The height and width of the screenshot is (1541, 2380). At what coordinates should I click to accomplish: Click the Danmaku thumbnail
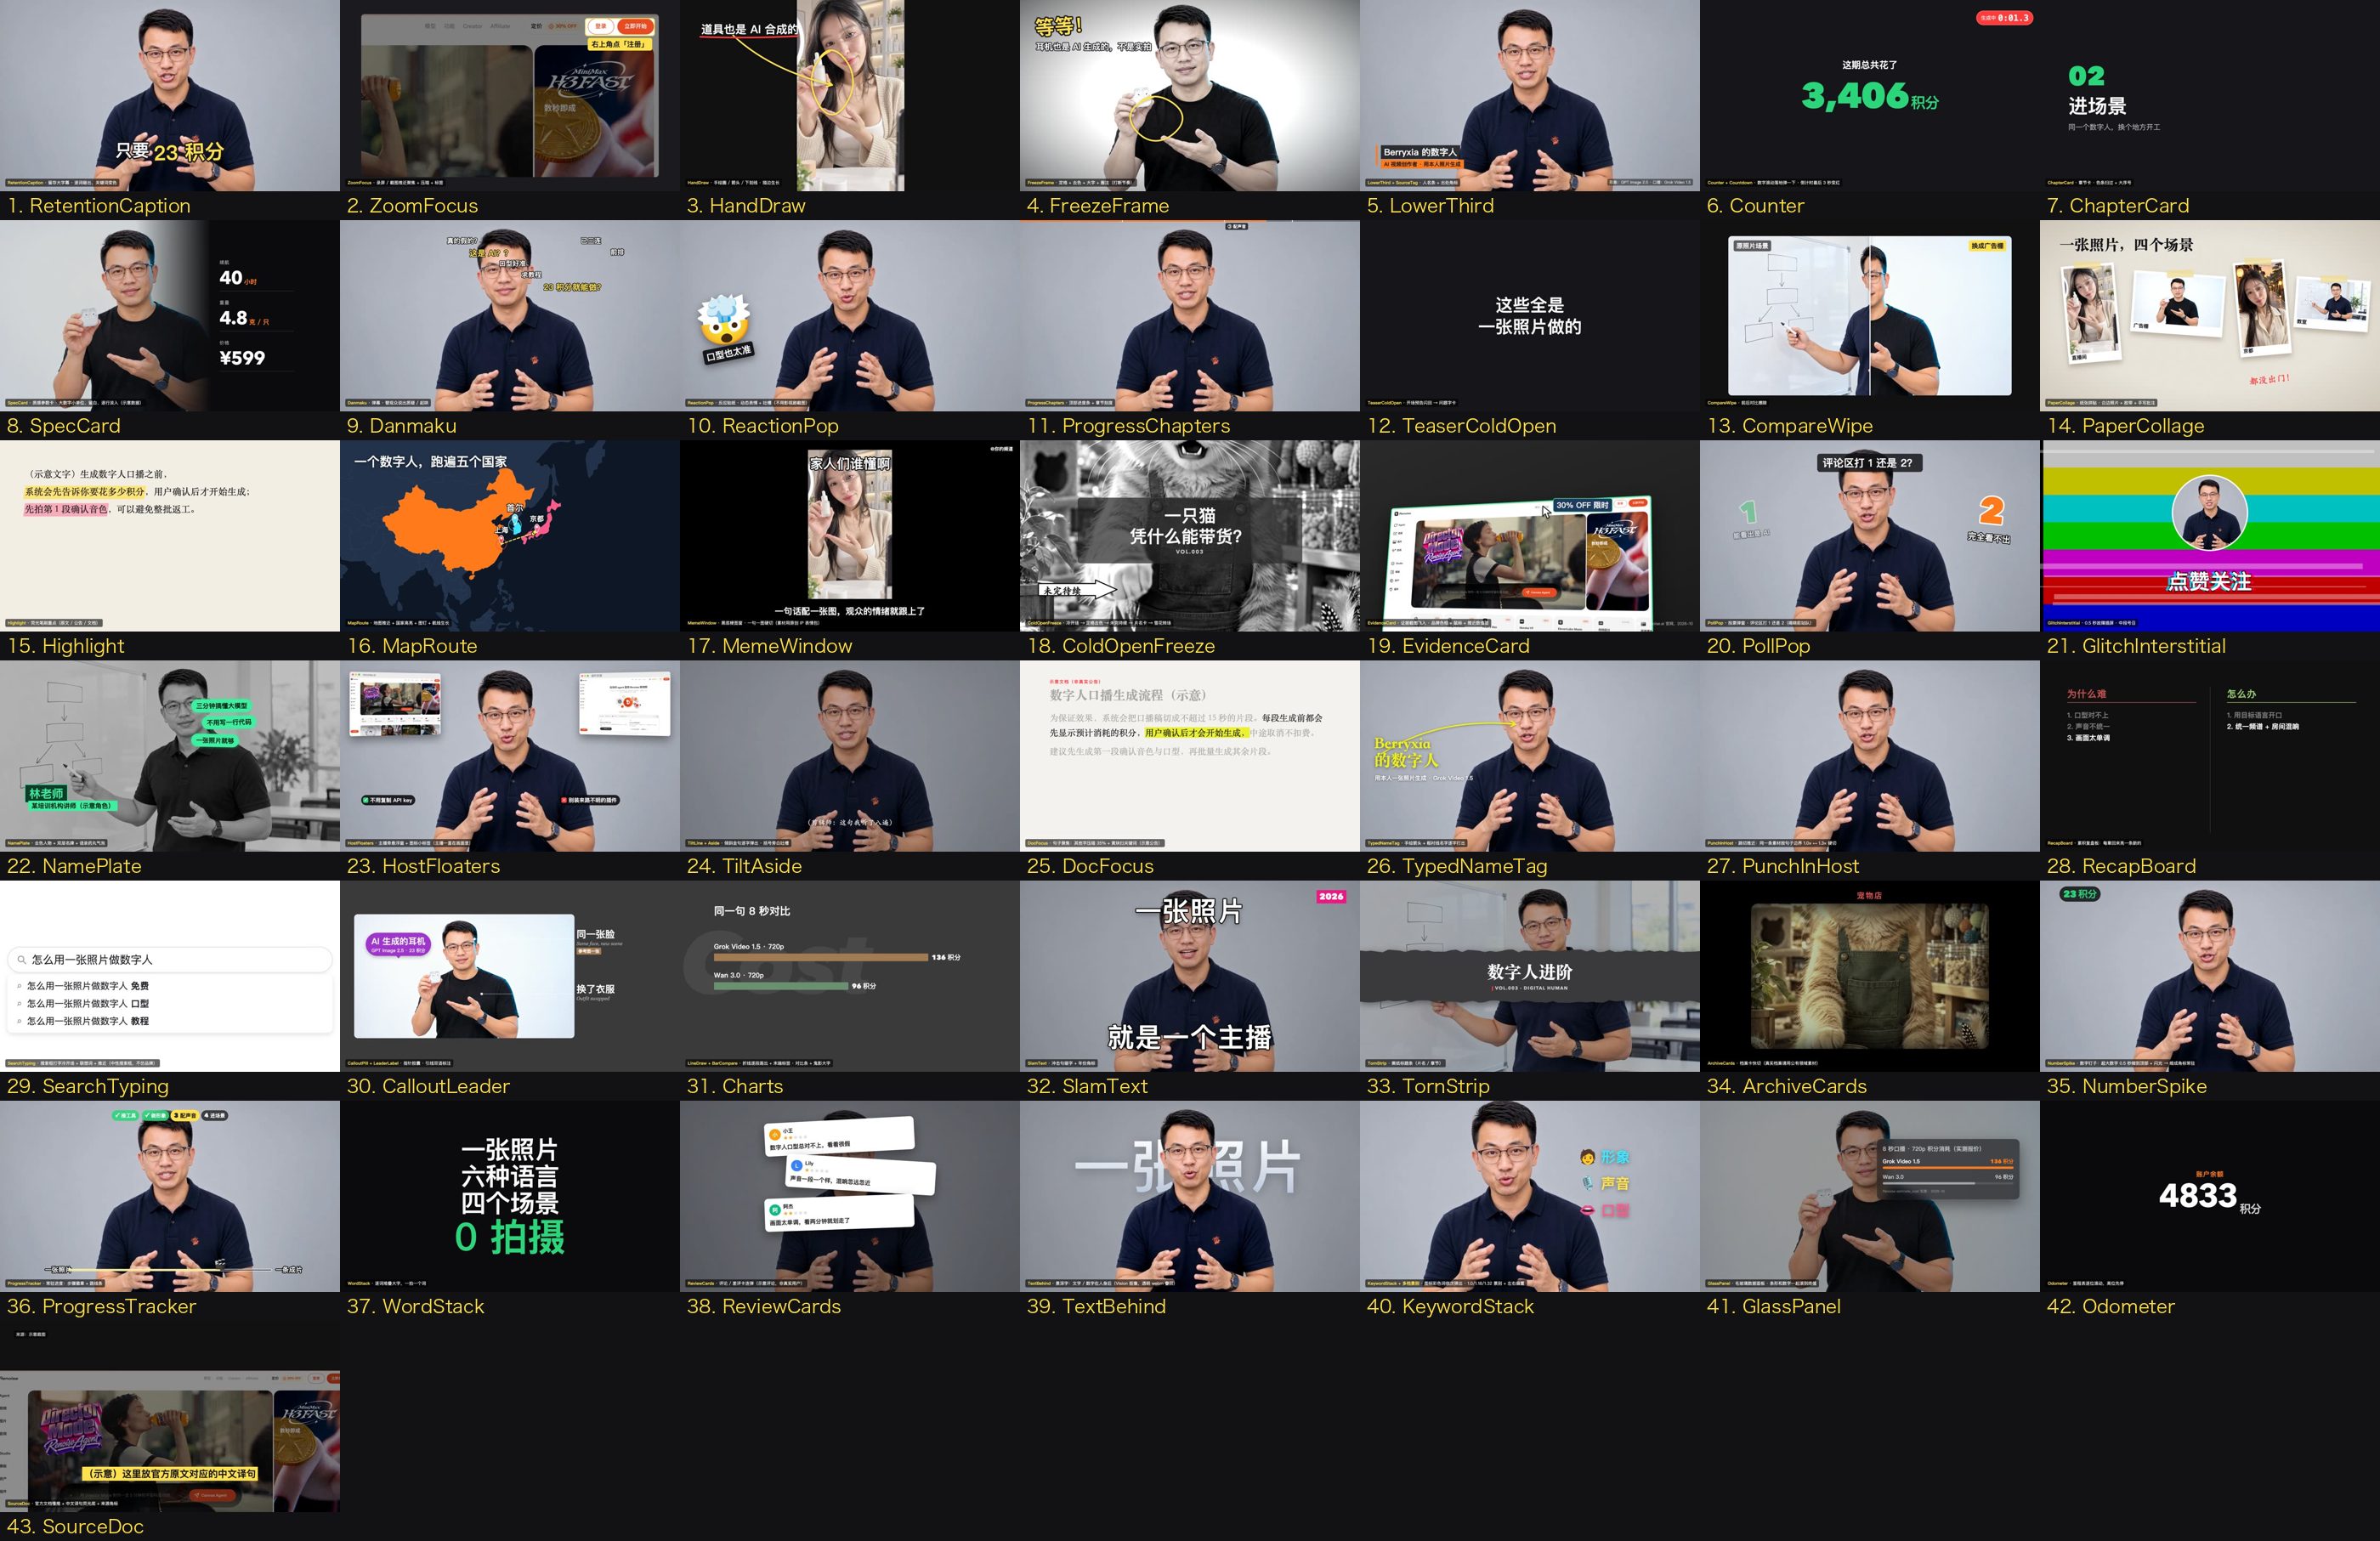coord(510,315)
